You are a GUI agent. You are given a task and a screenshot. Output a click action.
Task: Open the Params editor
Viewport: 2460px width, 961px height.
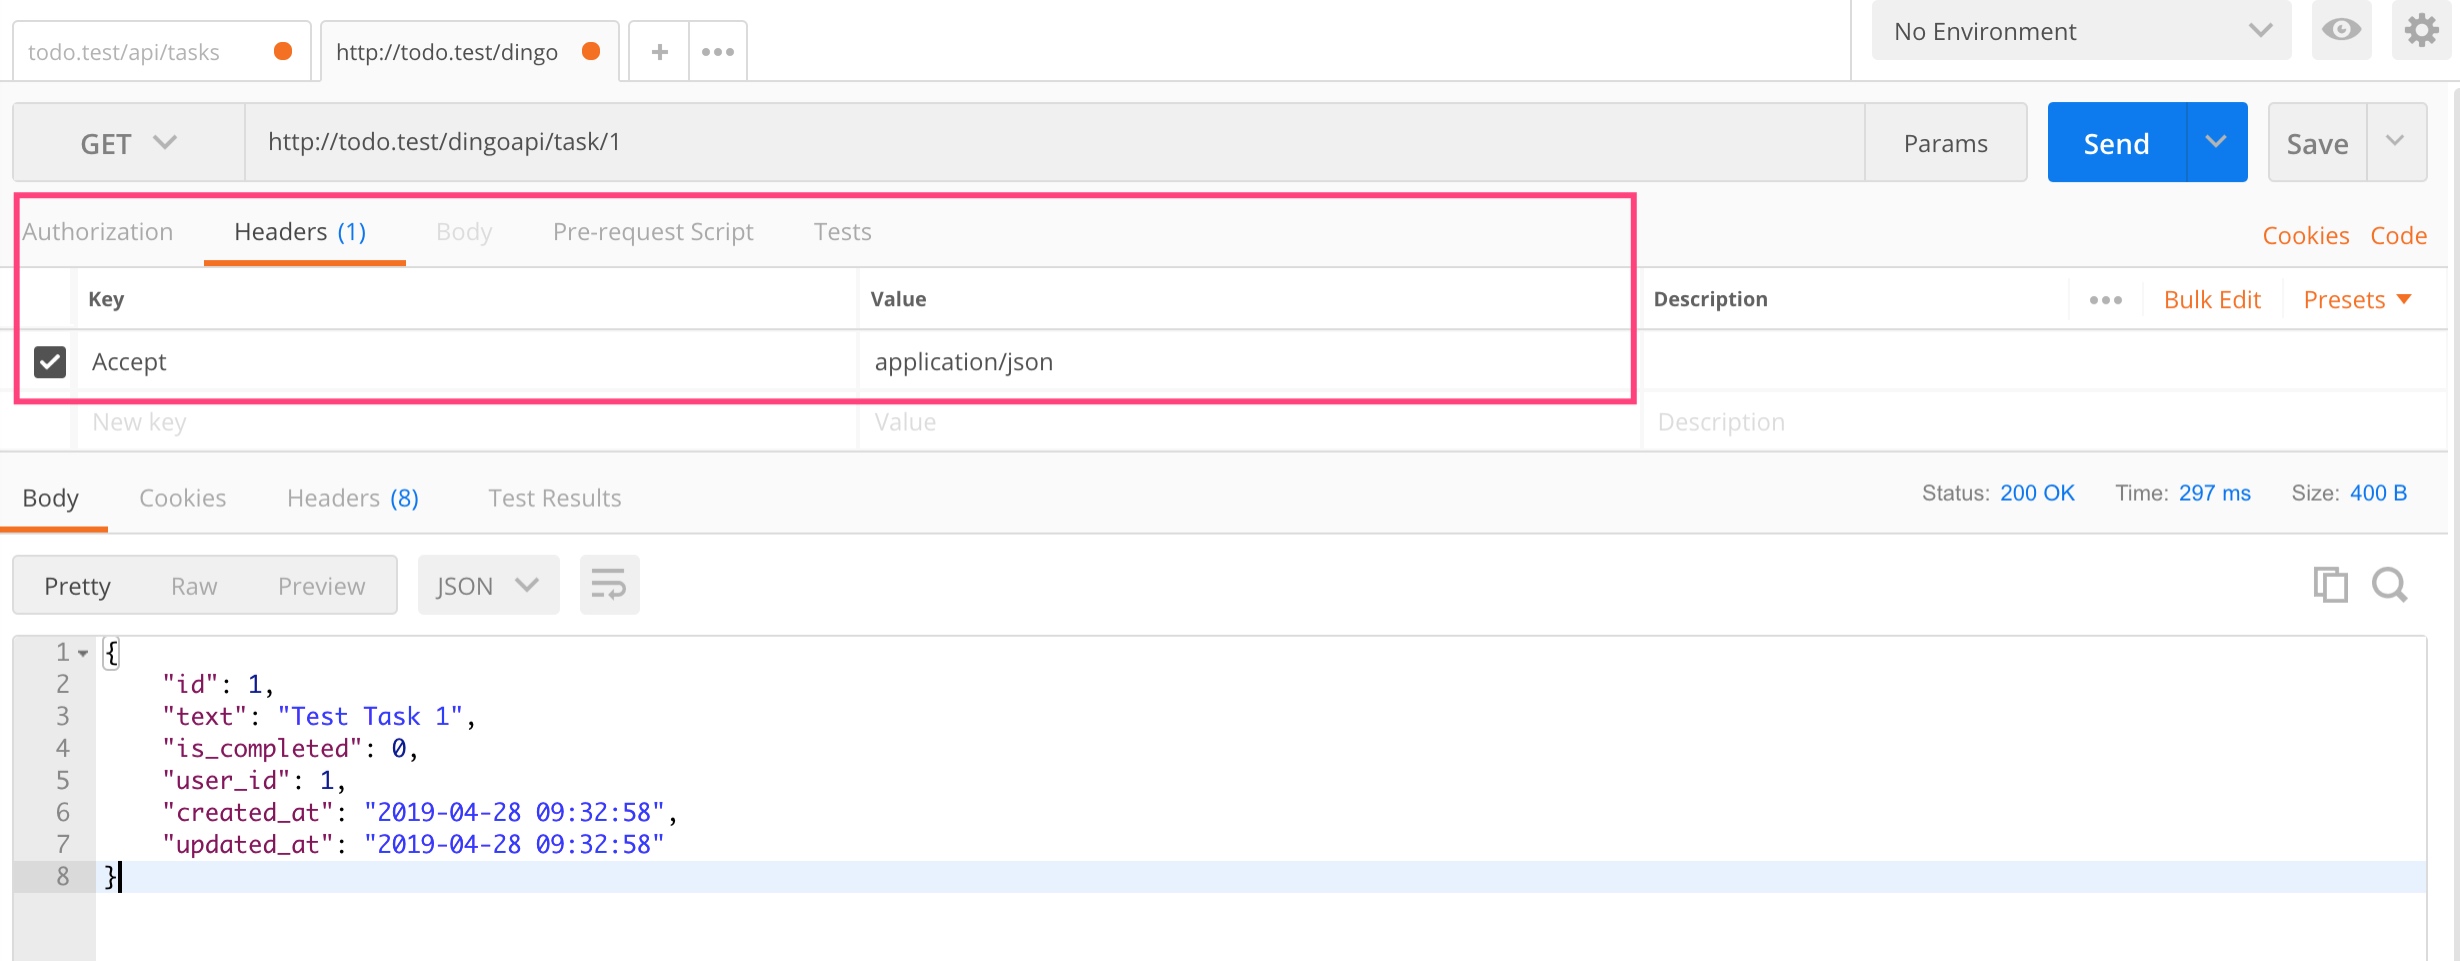click(x=1945, y=143)
